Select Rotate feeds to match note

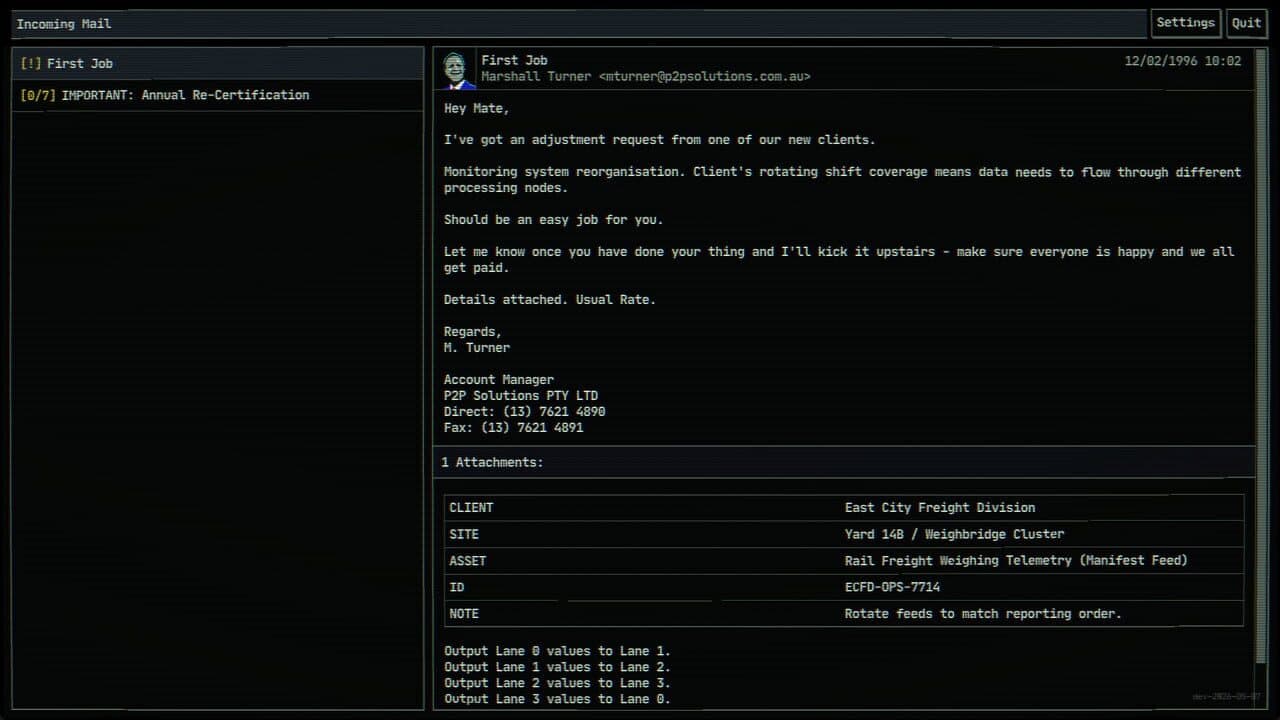[x=983, y=614]
